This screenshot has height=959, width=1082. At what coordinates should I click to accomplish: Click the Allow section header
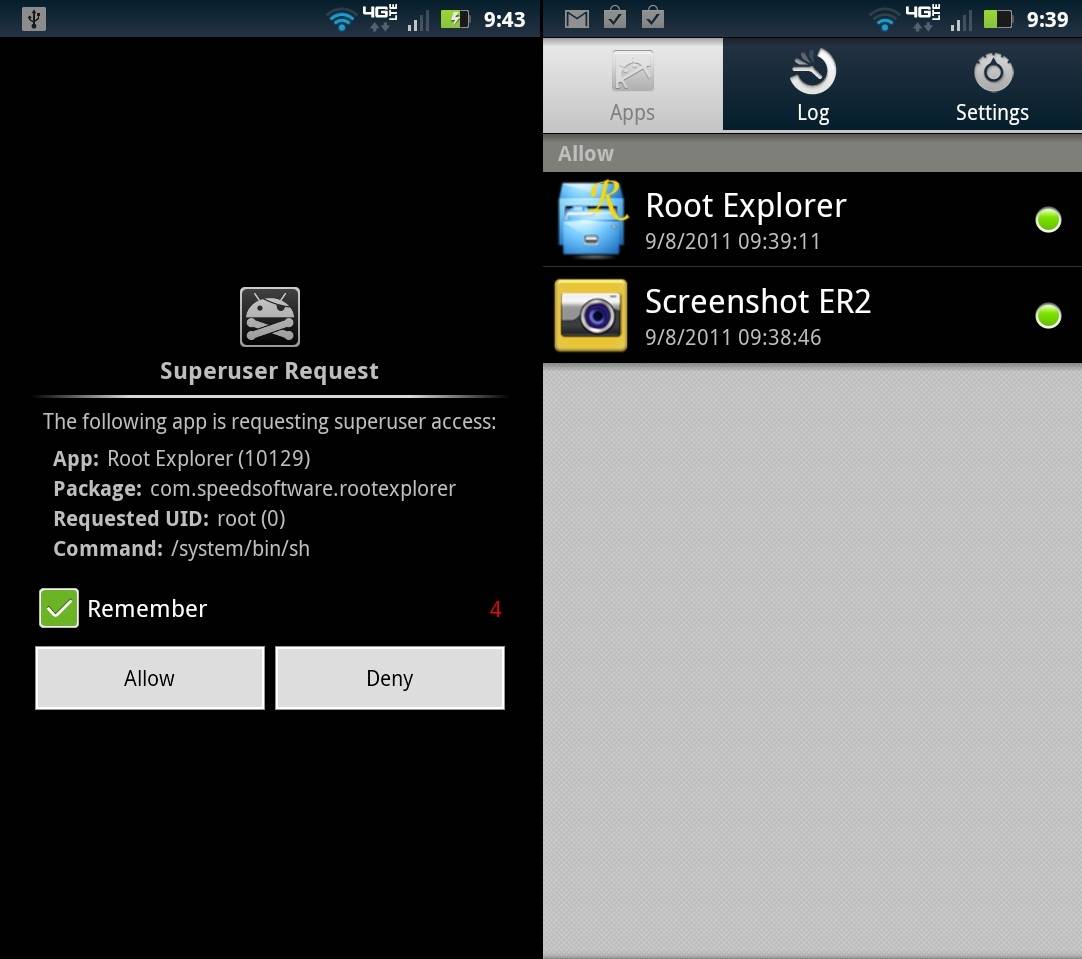coord(812,153)
